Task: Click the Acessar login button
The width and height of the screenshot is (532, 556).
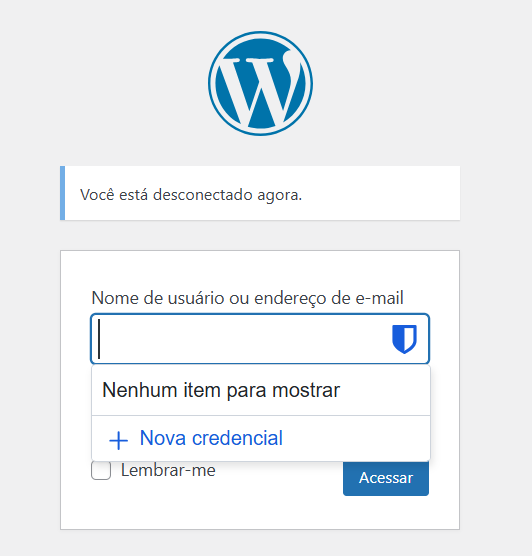Action: click(x=386, y=478)
